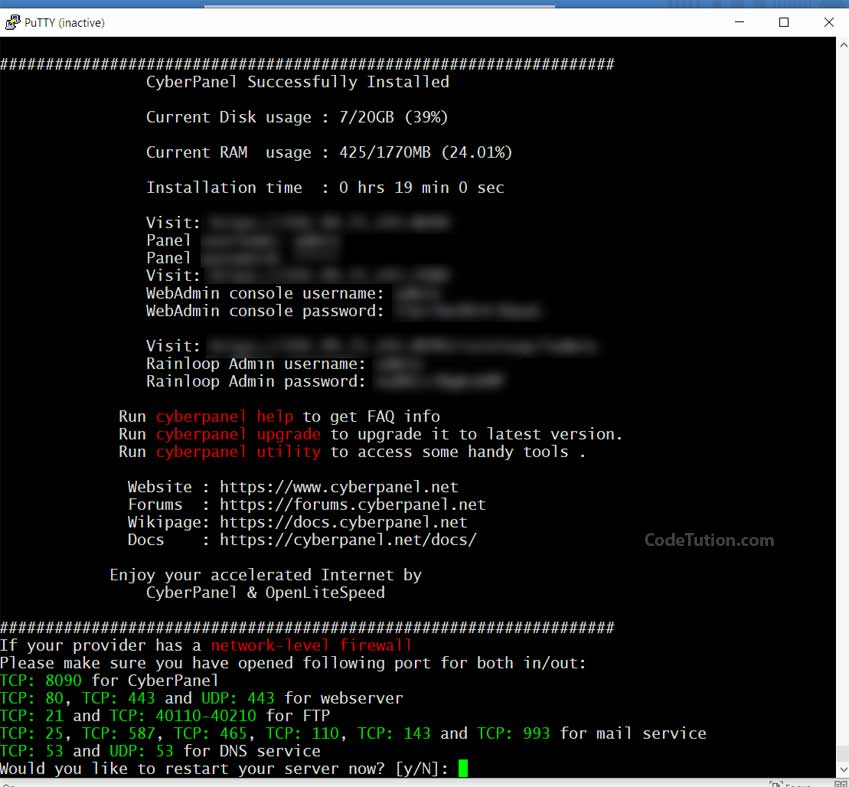Select 'Current Disk usage : 7/20GB (39%)' line
This screenshot has height=787, width=849.
click(x=297, y=117)
